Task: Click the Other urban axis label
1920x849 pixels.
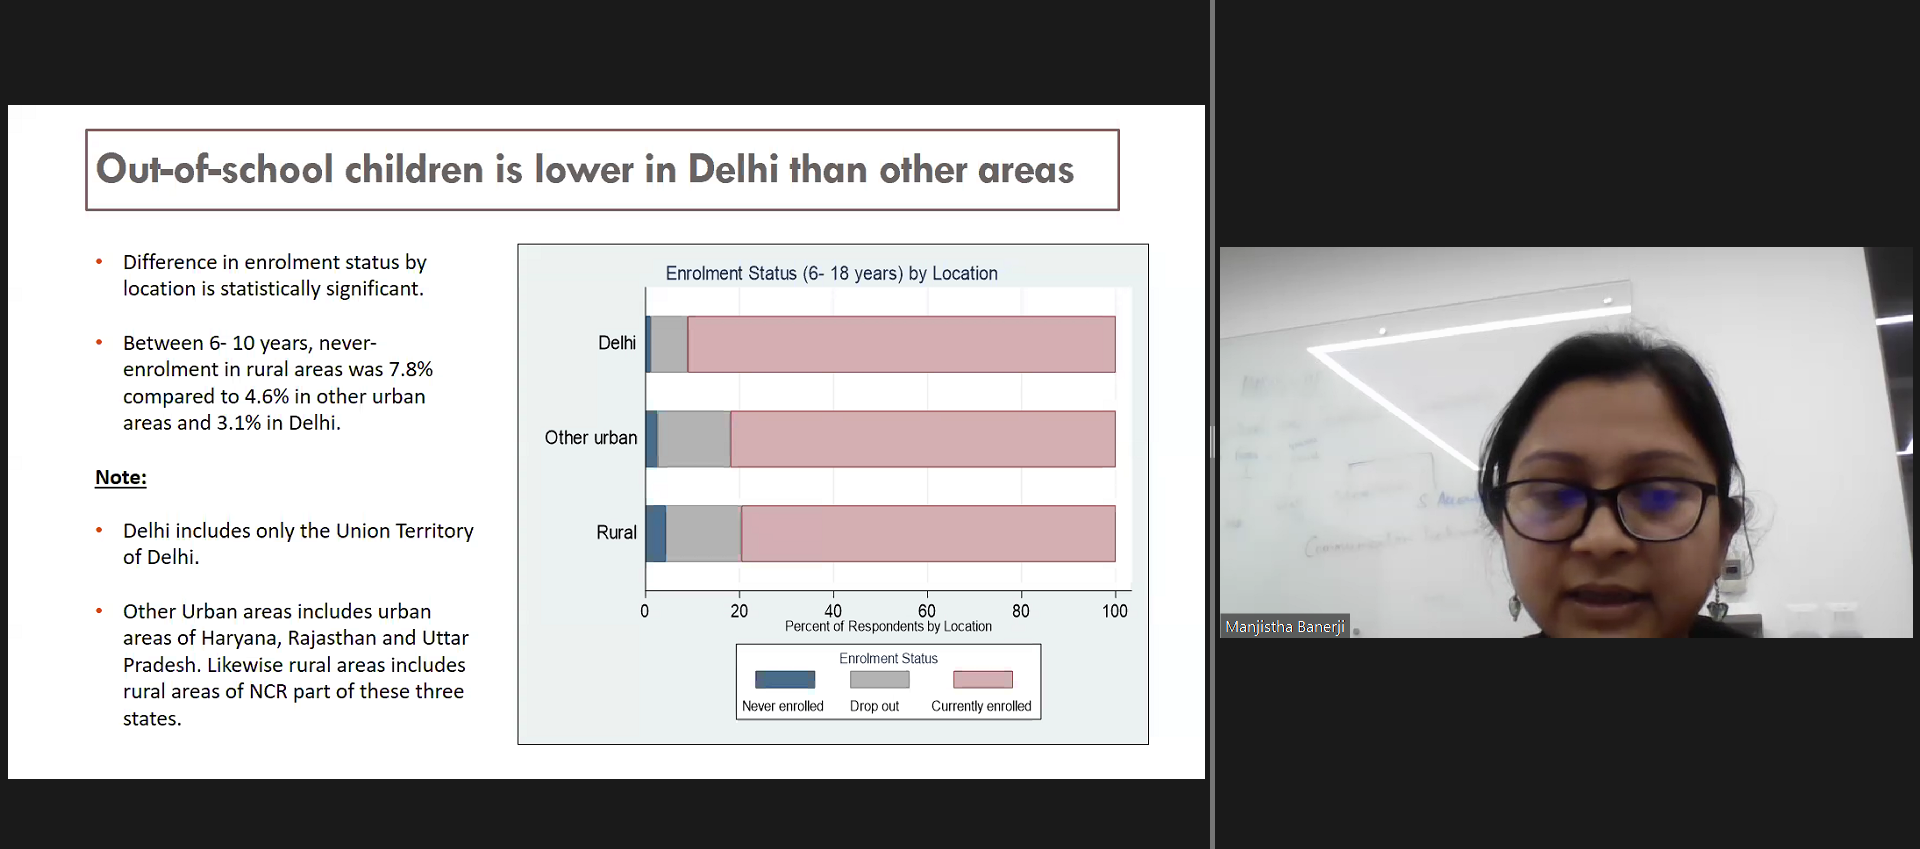Action: pyautogui.click(x=590, y=438)
